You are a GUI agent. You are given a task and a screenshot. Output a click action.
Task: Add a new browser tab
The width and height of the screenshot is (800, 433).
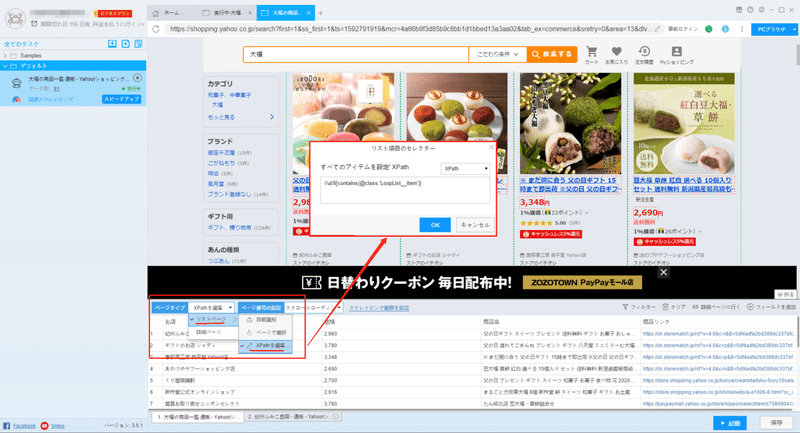point(320,13)
